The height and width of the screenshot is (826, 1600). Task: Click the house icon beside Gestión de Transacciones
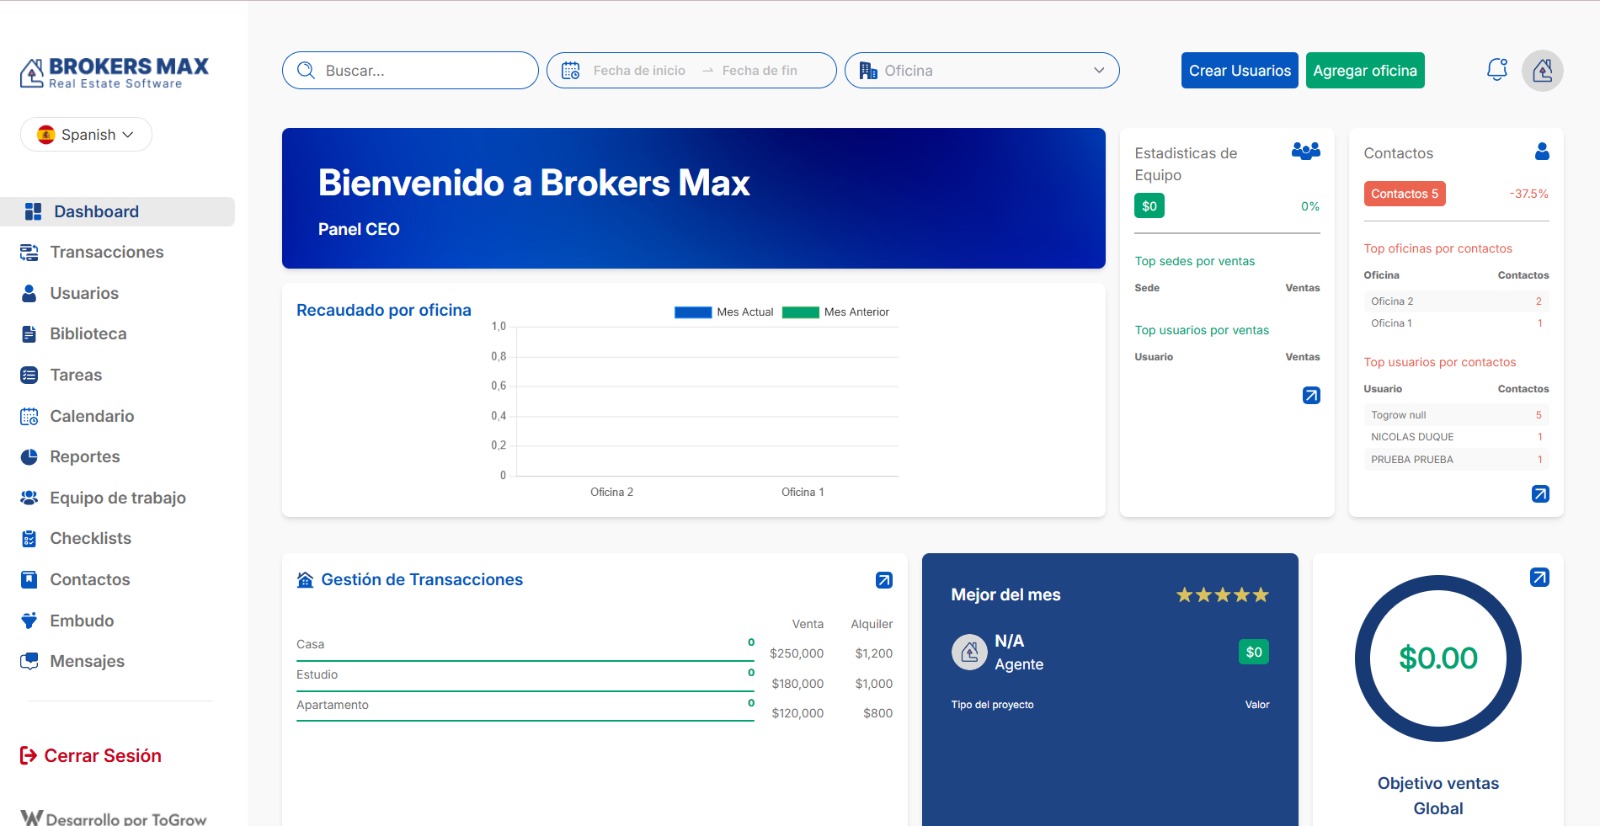(x=305, y=580)
